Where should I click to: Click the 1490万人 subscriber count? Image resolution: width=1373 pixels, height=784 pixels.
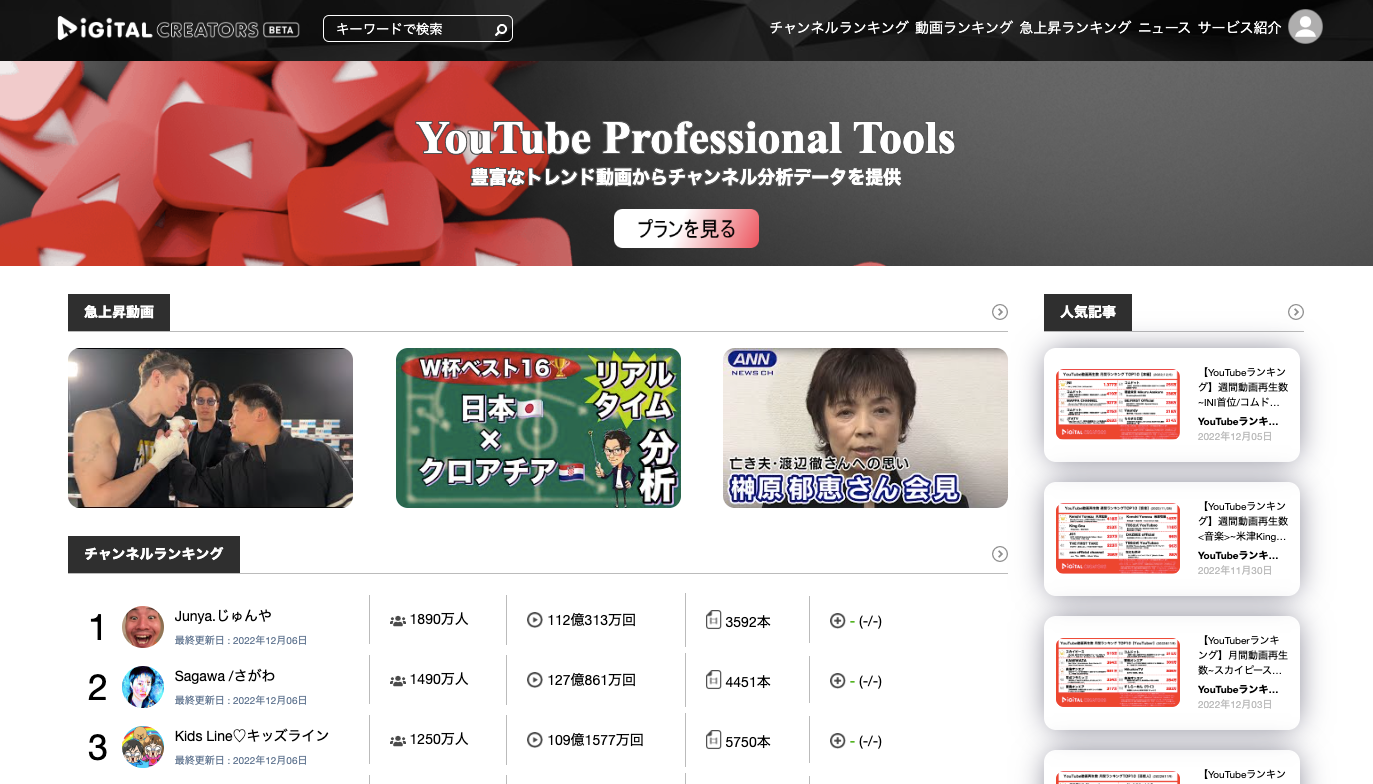click(x=439, y=680)
